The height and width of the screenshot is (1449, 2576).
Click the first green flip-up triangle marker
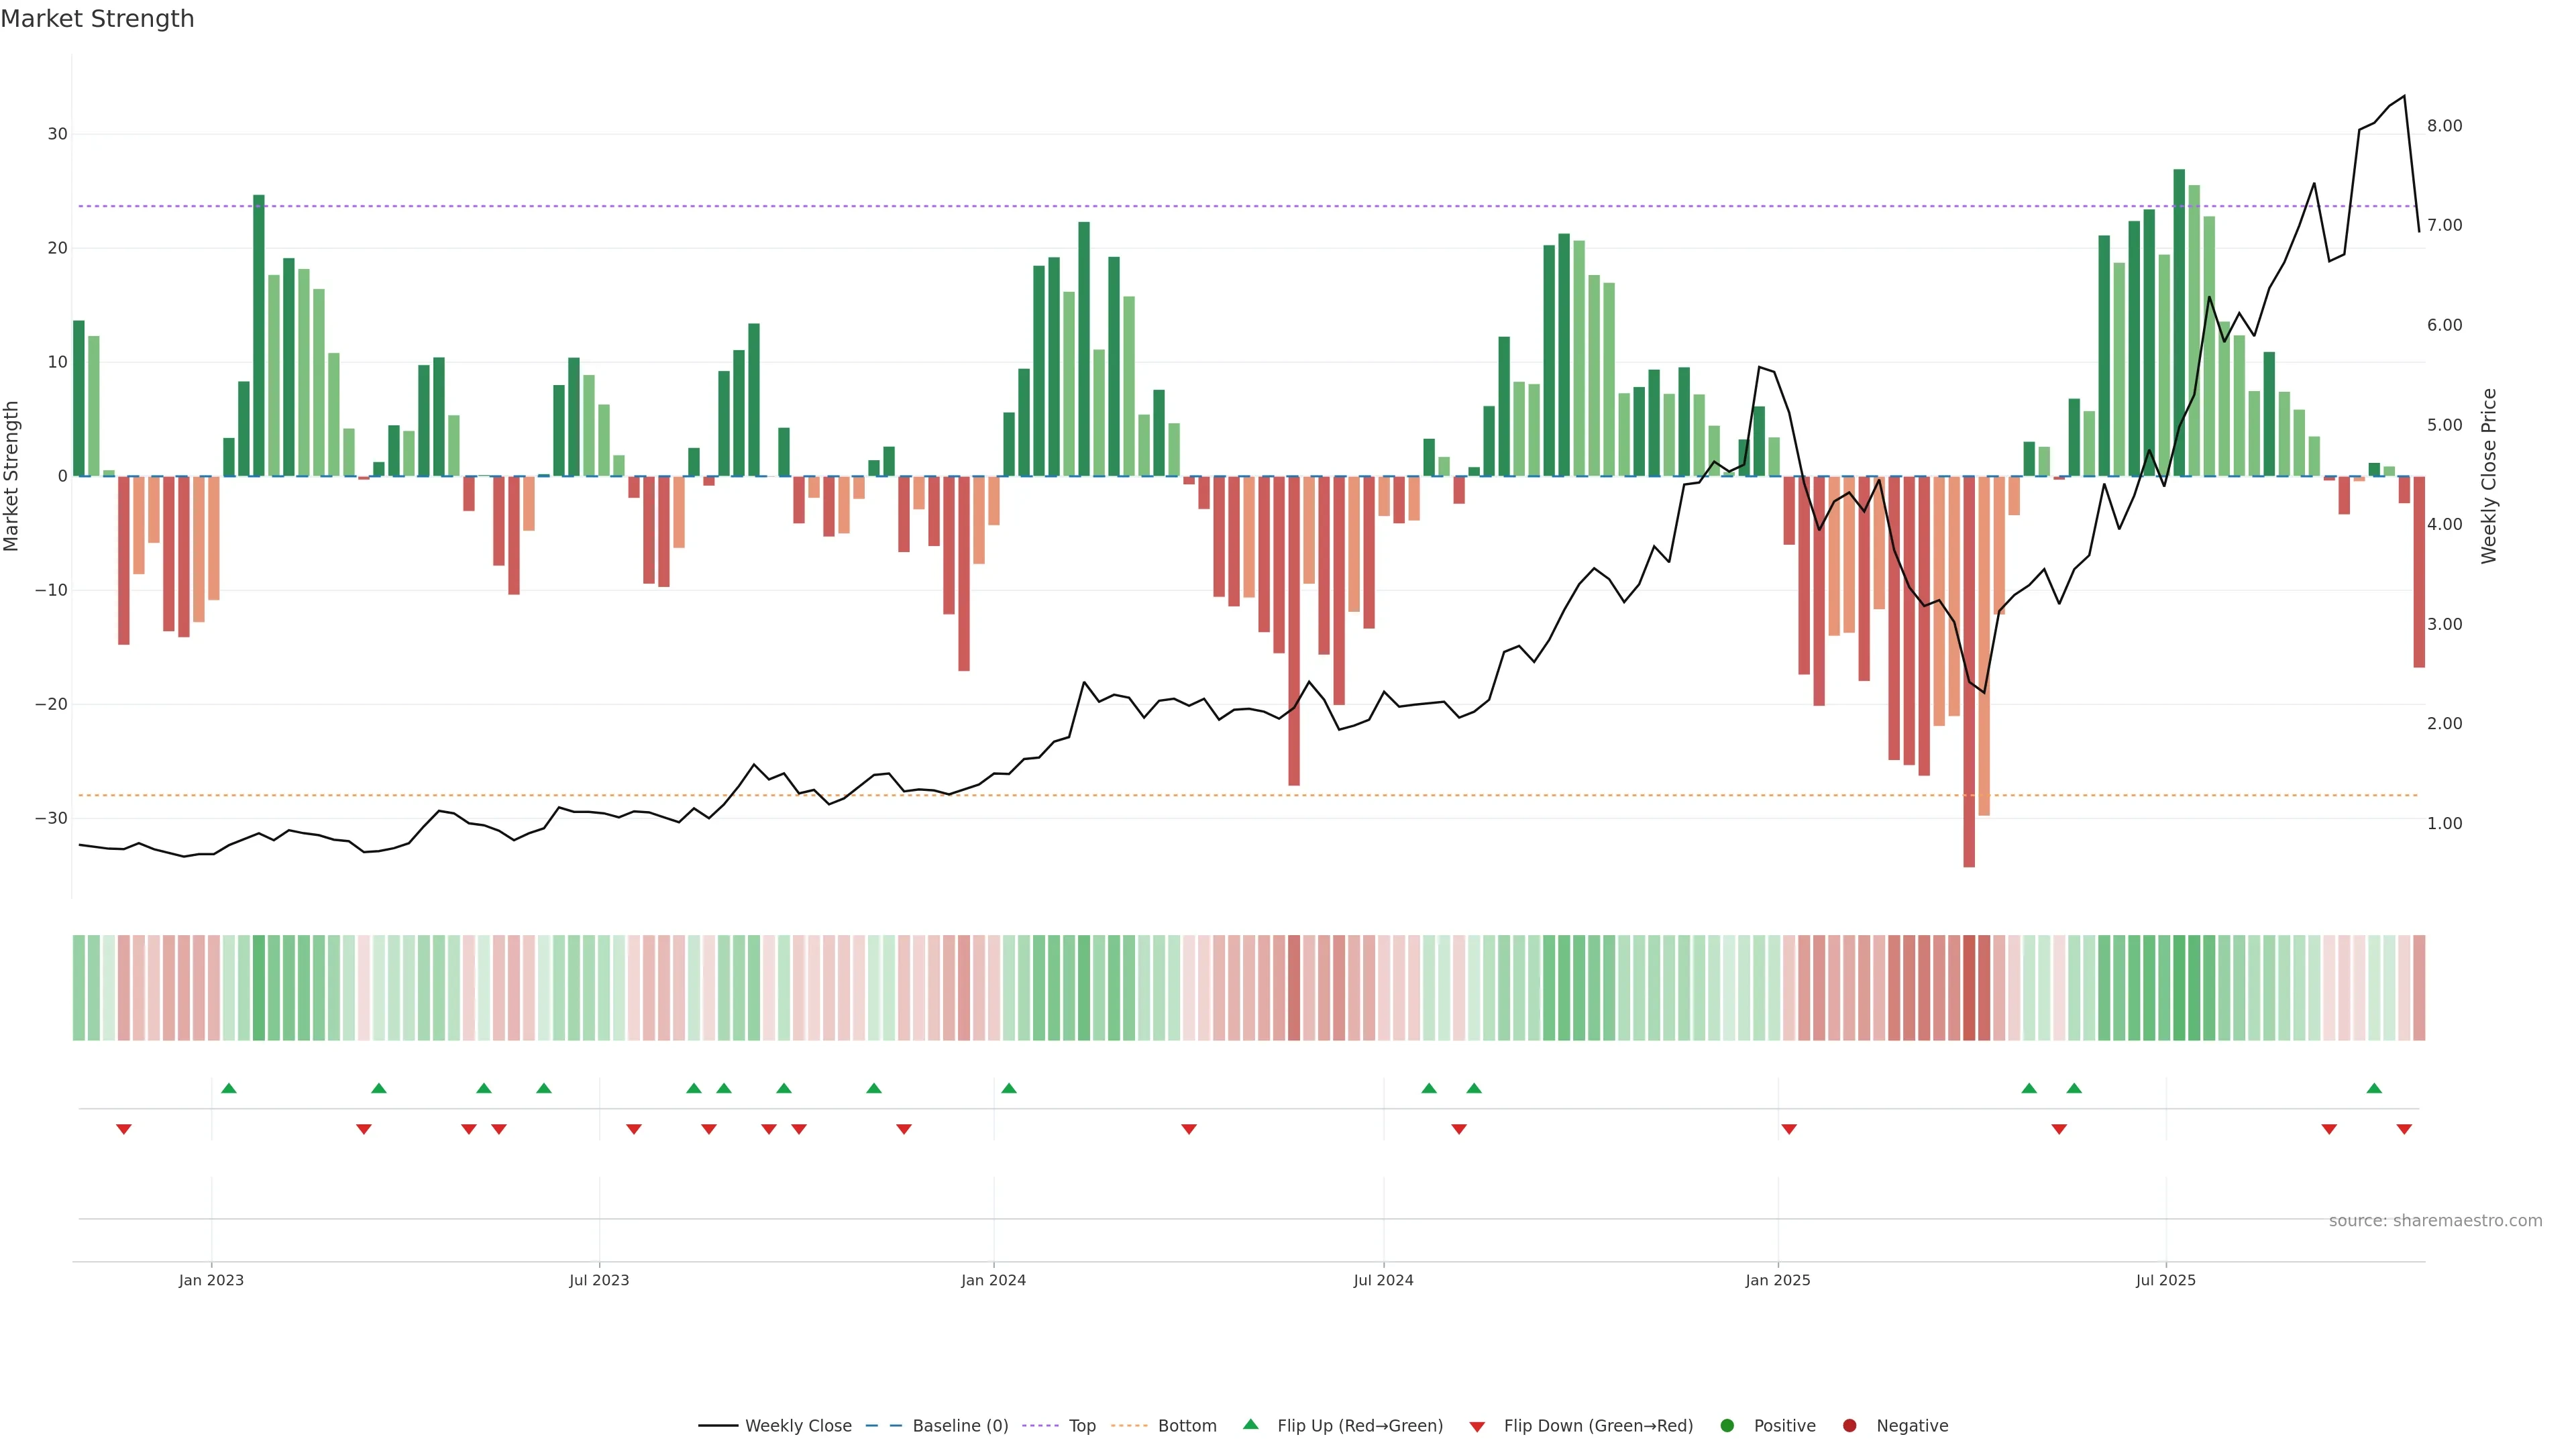tap(228, 1088)
